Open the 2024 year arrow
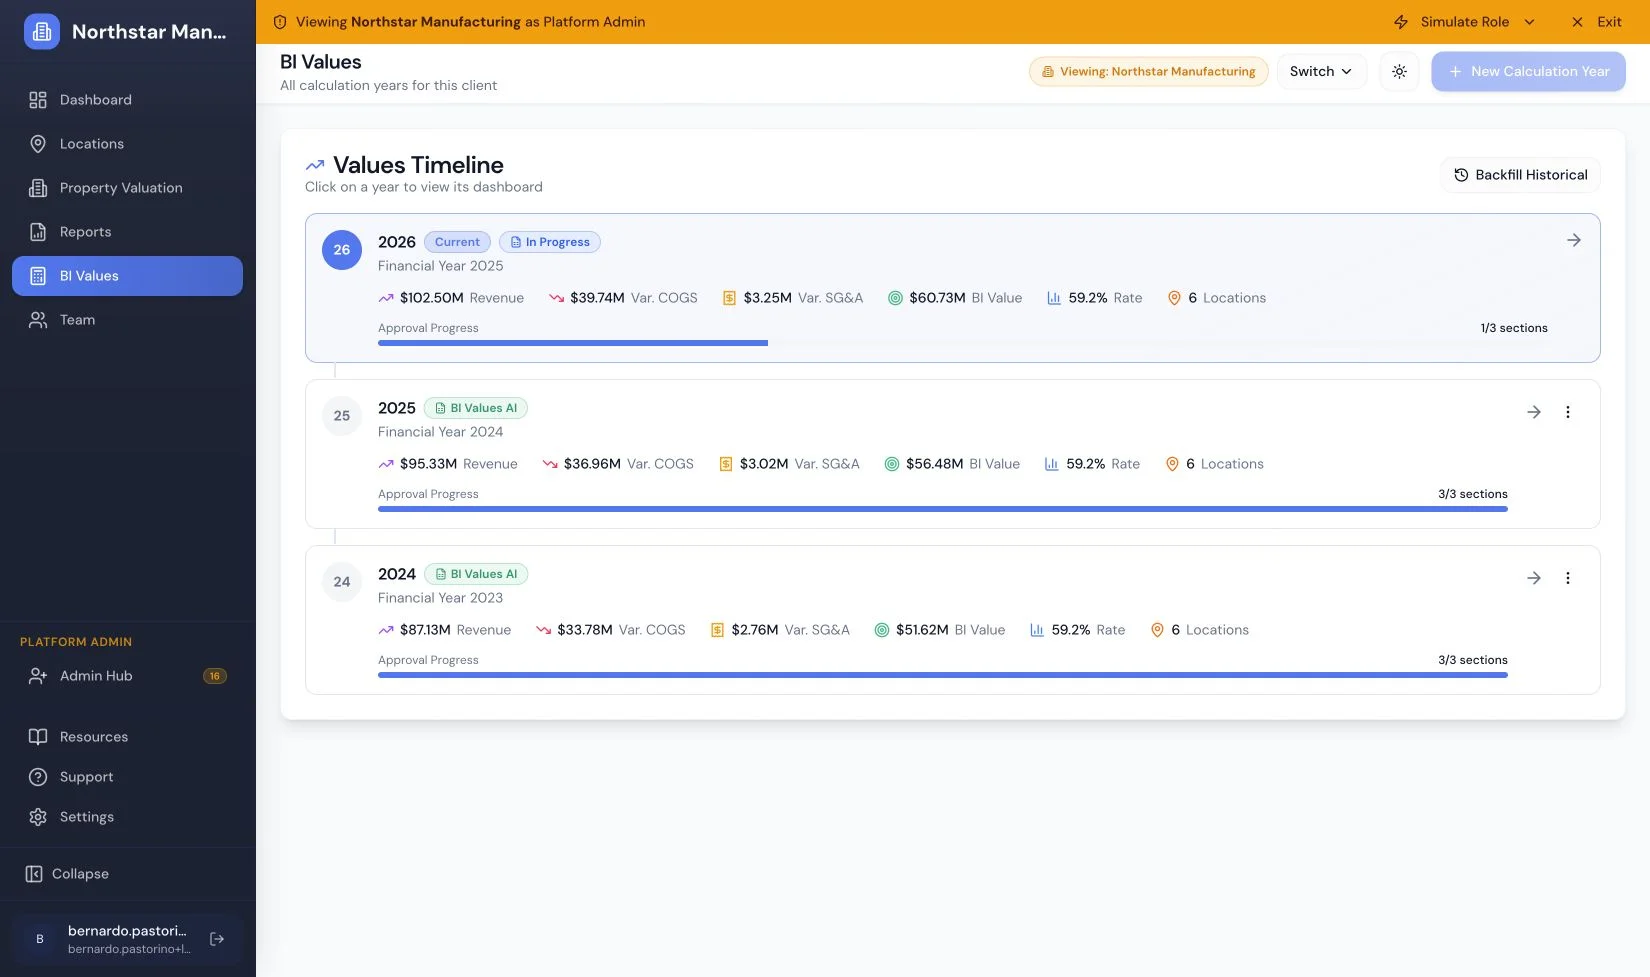Screen dimensions: 1650x977 coord(1534,578)
